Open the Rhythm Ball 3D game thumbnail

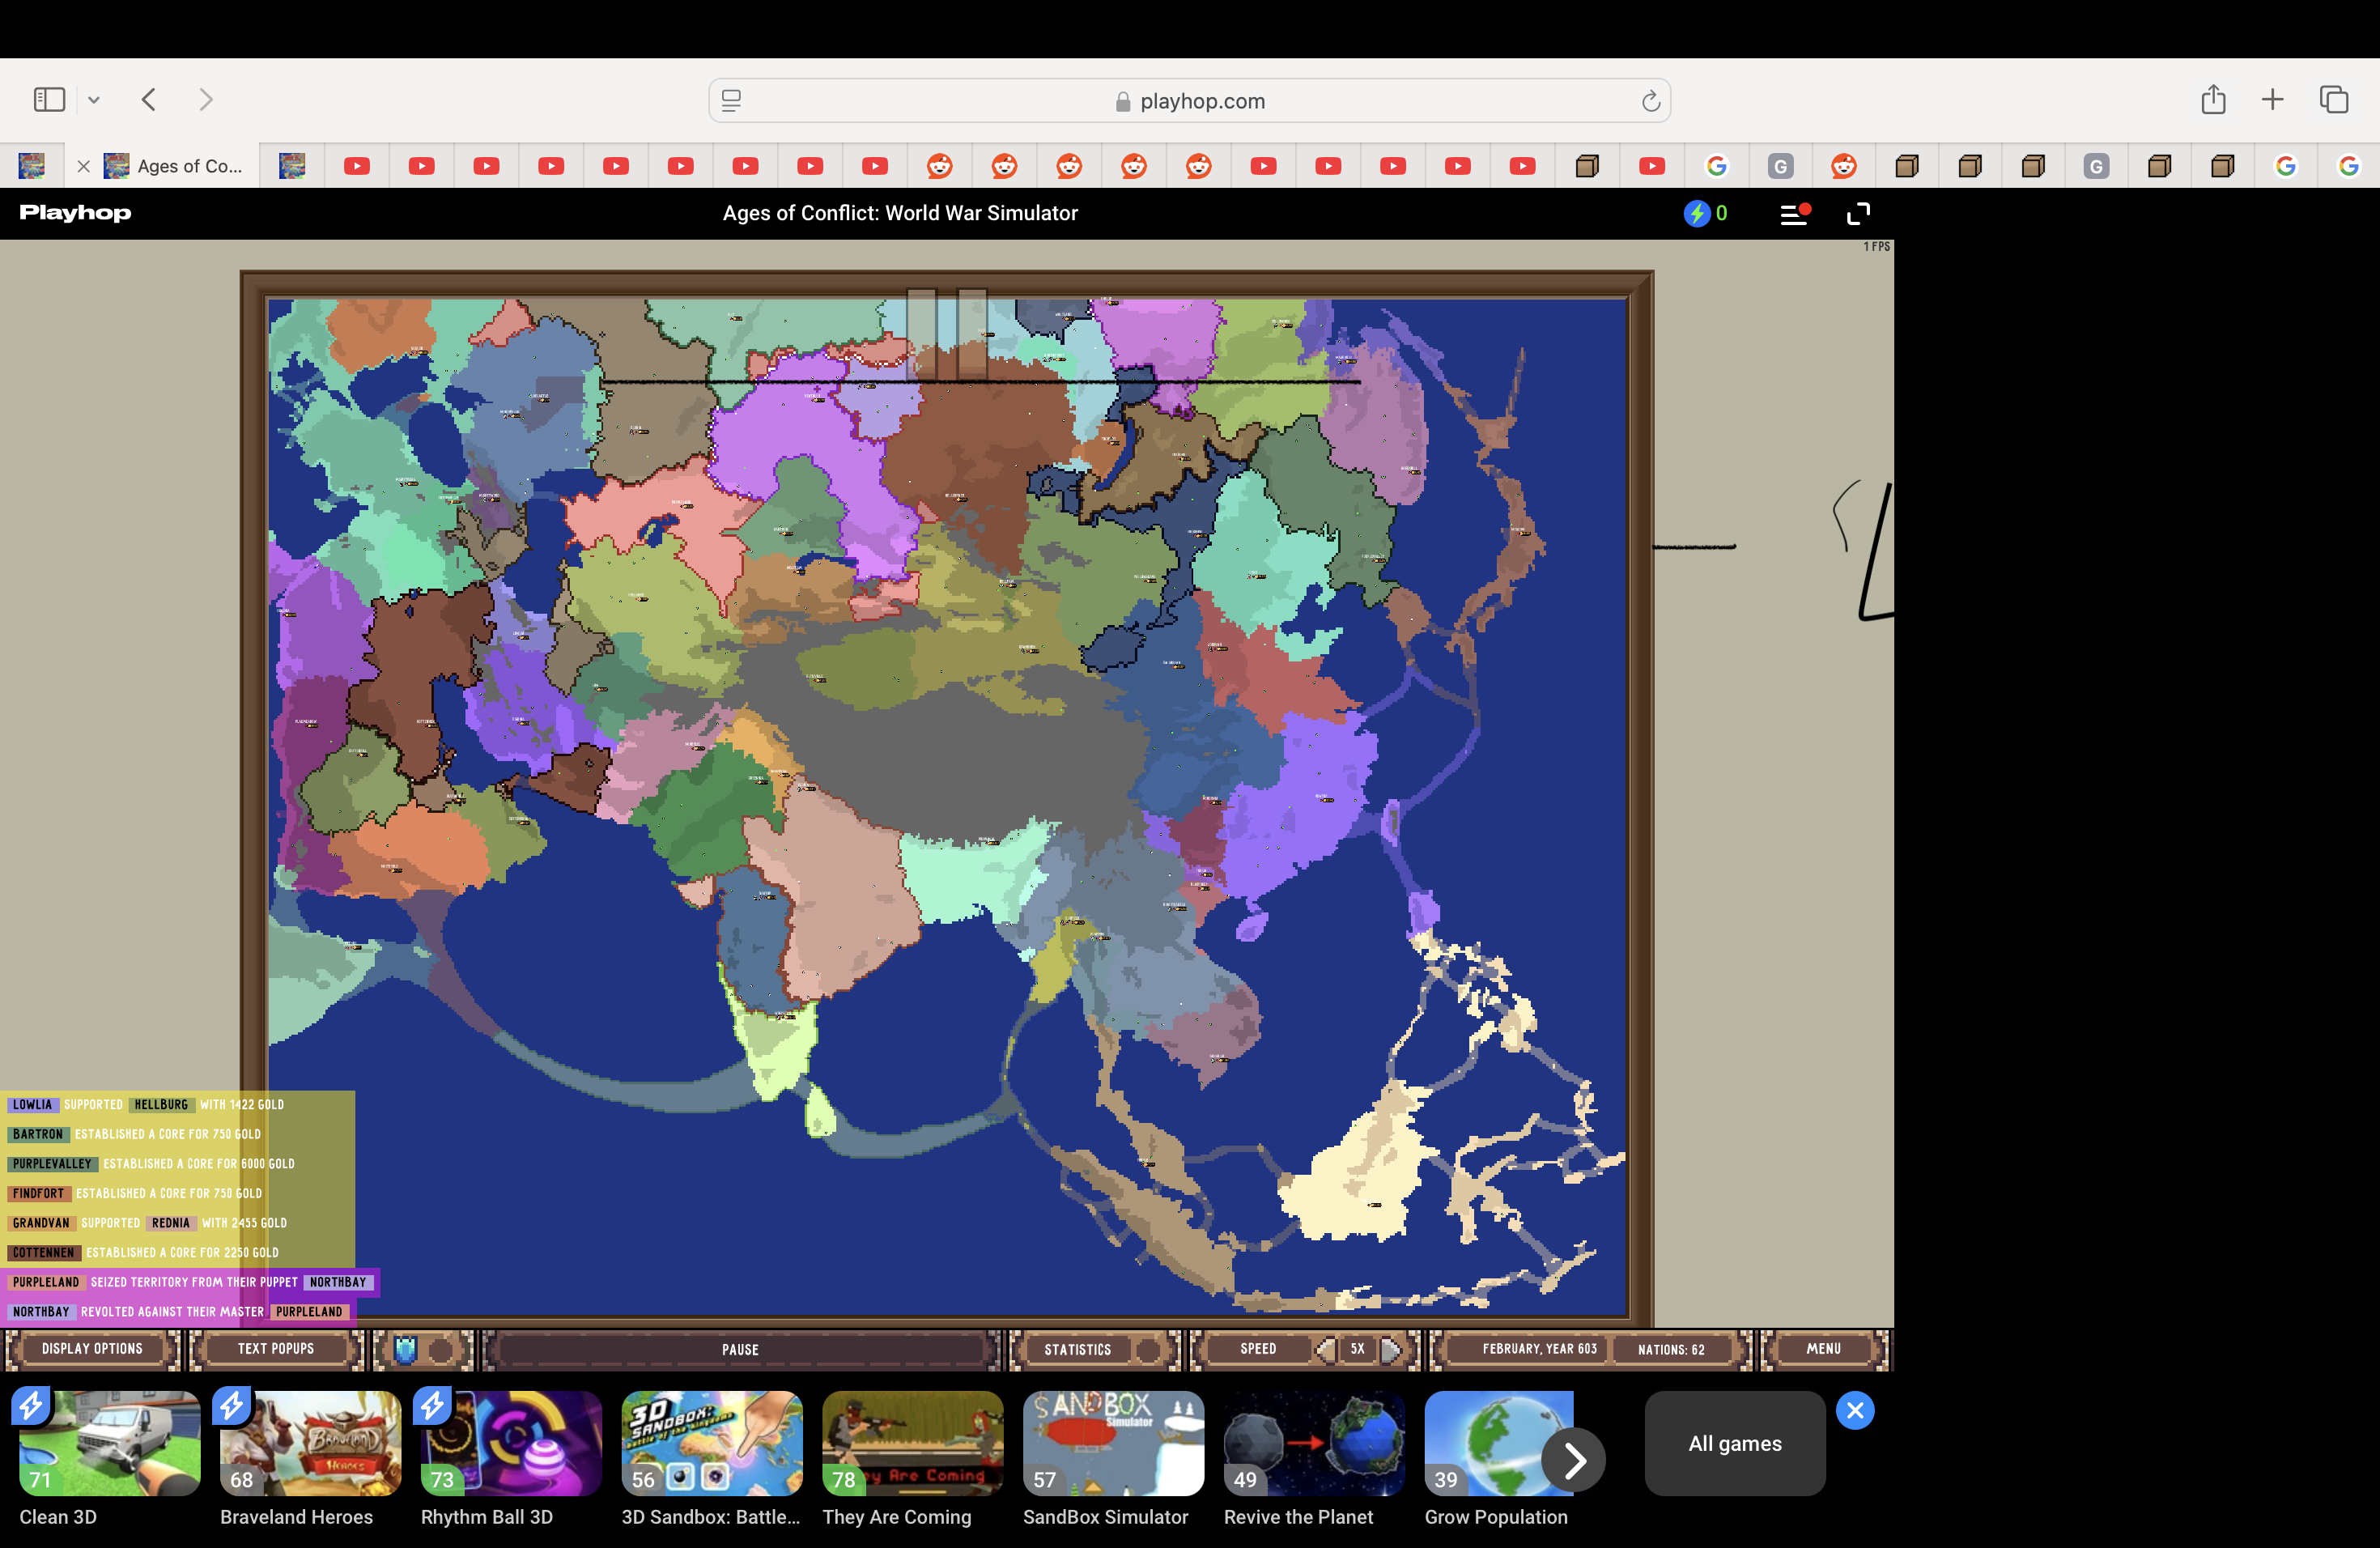(512, 1443)
